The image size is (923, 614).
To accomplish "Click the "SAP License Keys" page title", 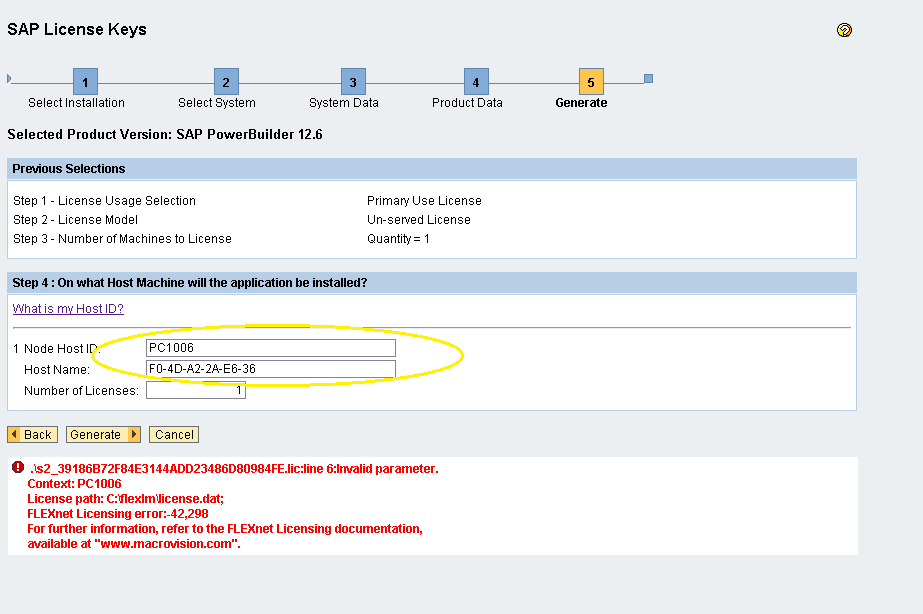I will (x=77, y=29).
